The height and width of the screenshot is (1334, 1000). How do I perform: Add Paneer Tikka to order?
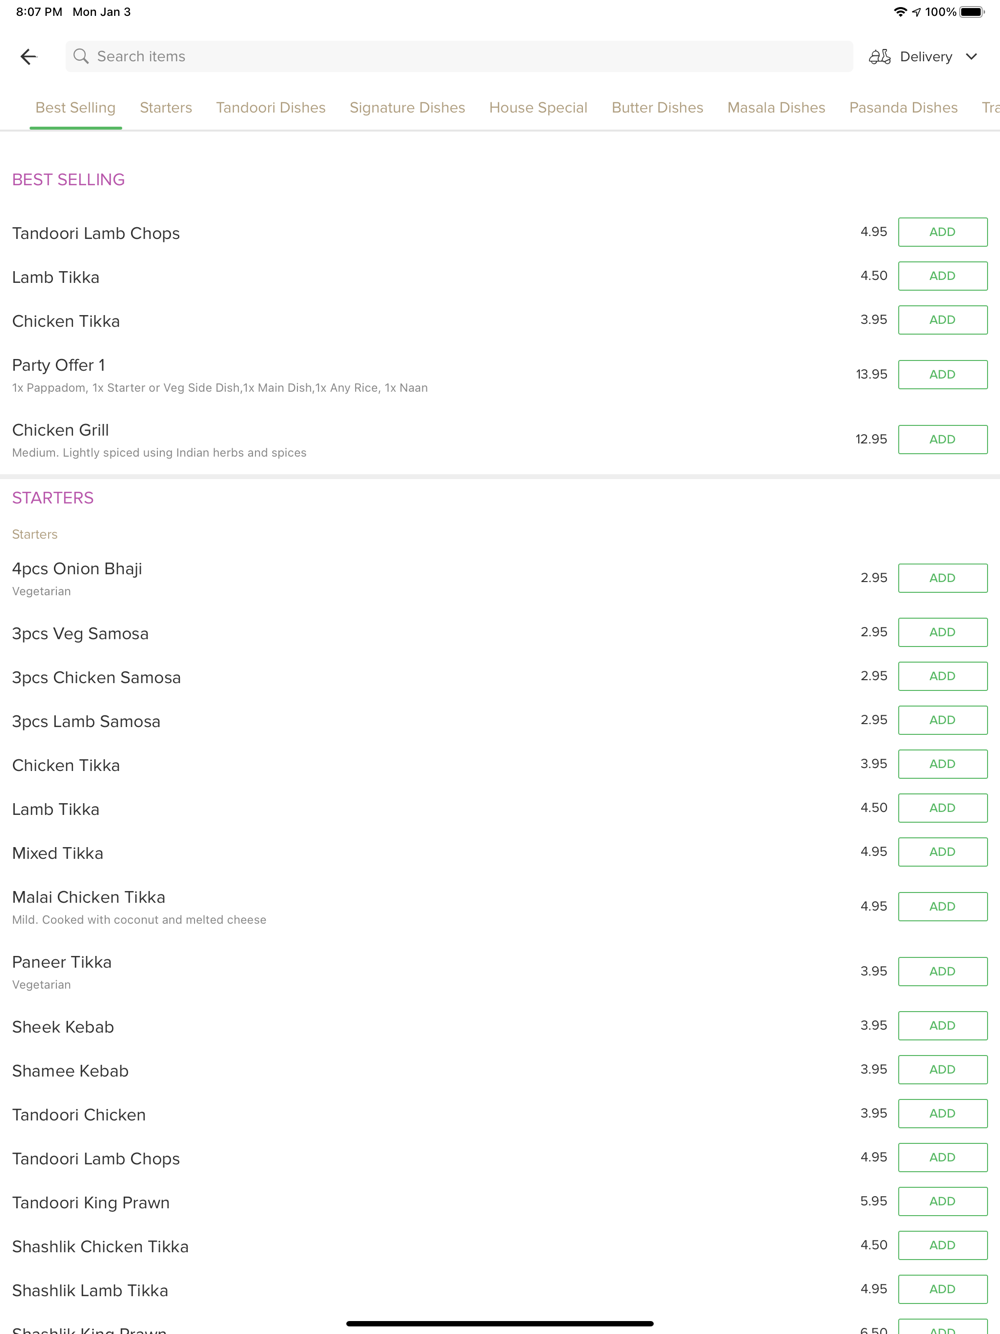coord(943,971)
